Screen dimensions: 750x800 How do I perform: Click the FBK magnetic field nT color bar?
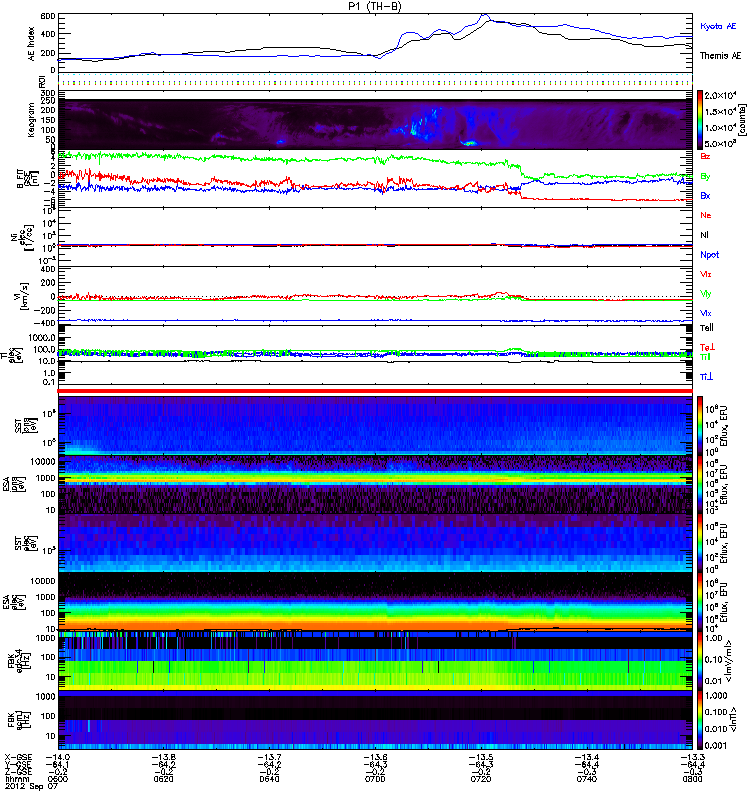point(699,720)
